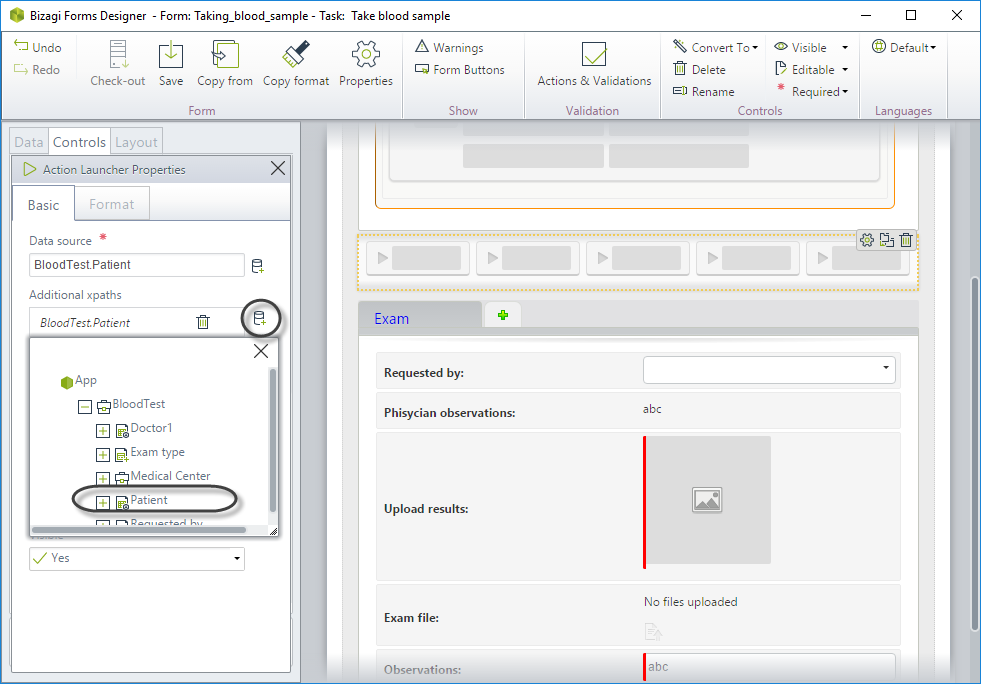Image resolution: width=981 pixels, height=684 pixels.
Task: Delete the selected control
Action: pos(699,69)
